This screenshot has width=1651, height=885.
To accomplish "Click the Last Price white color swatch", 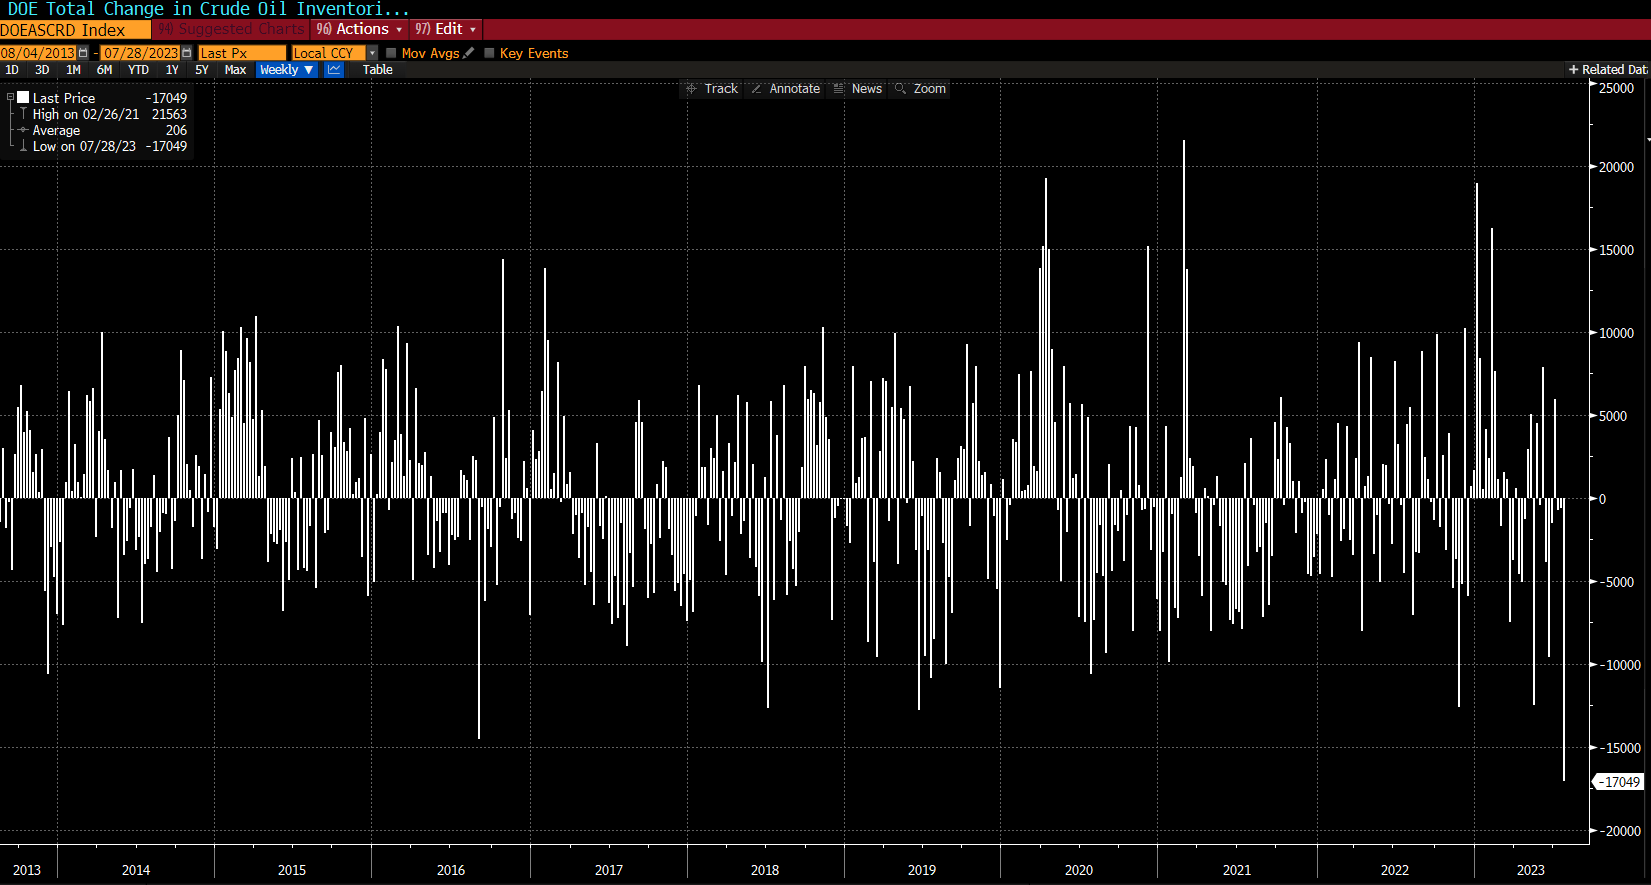I will [x=23, y=97].
